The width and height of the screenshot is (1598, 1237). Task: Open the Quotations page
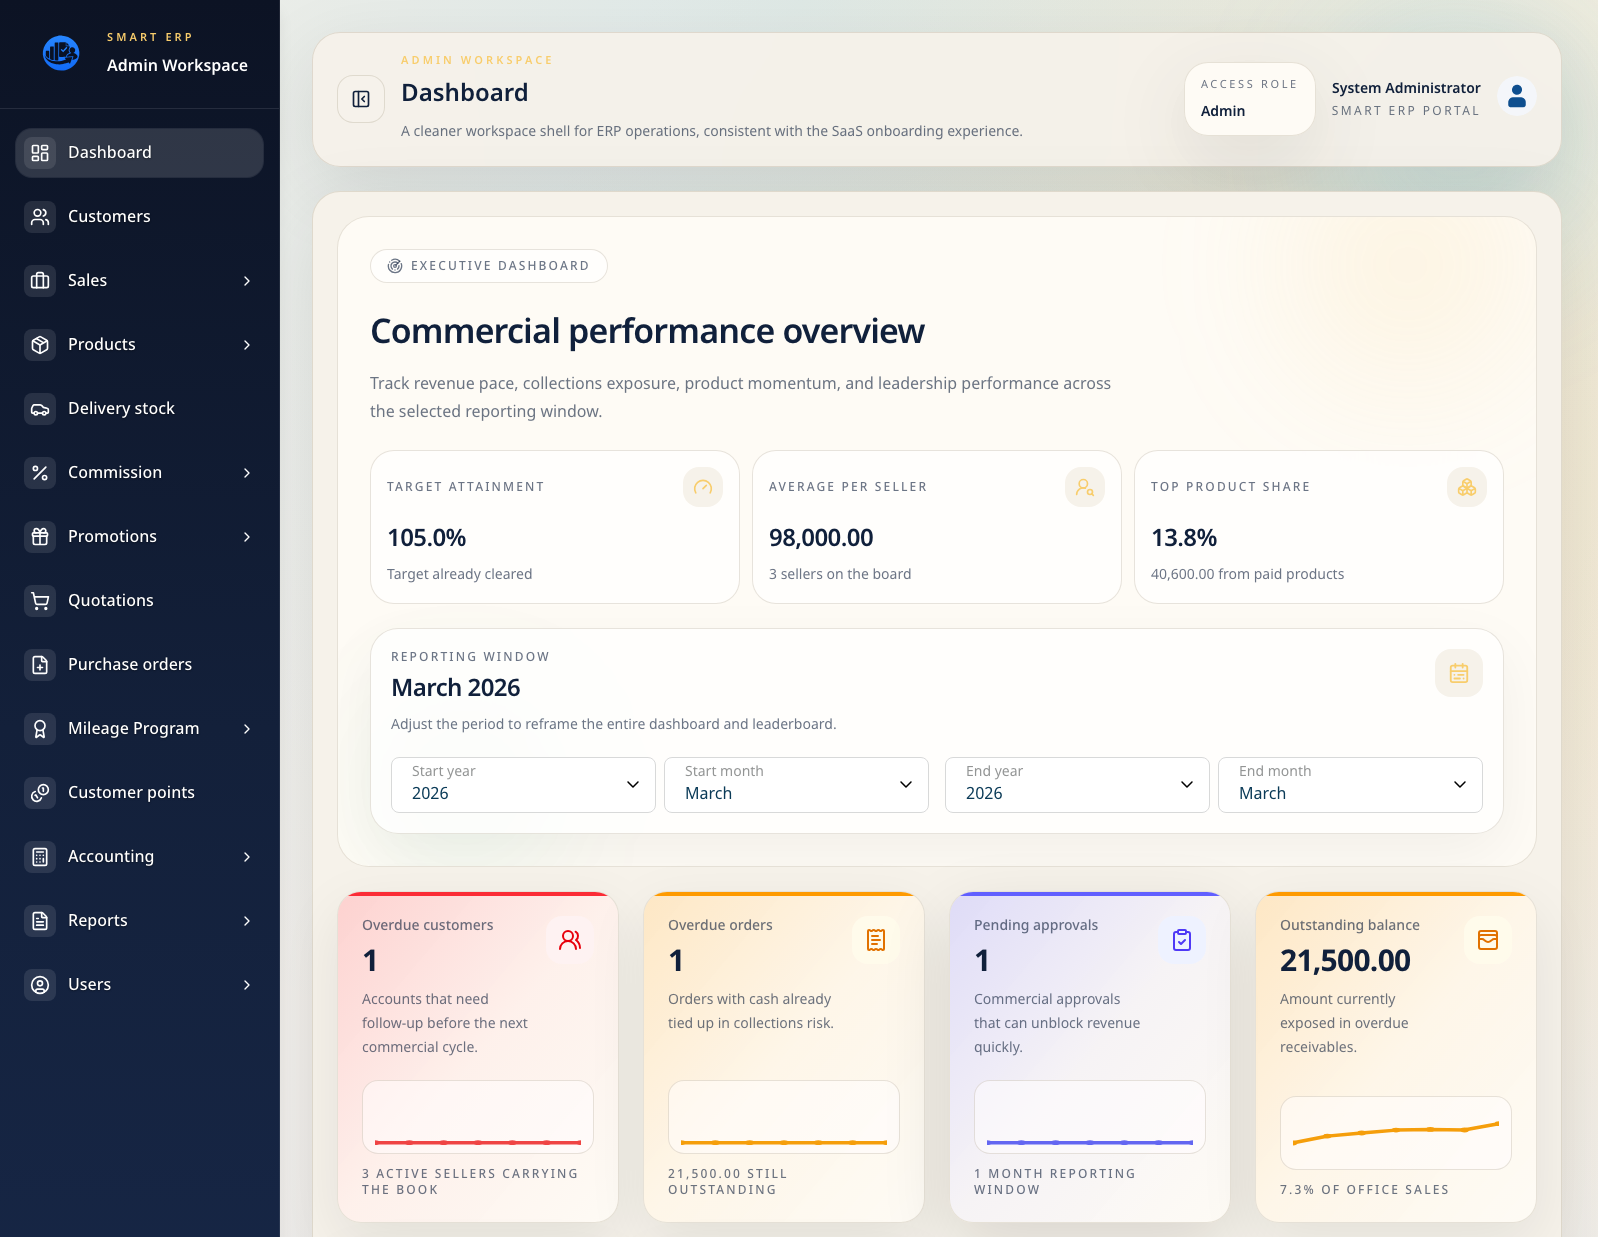coord(111,601)
